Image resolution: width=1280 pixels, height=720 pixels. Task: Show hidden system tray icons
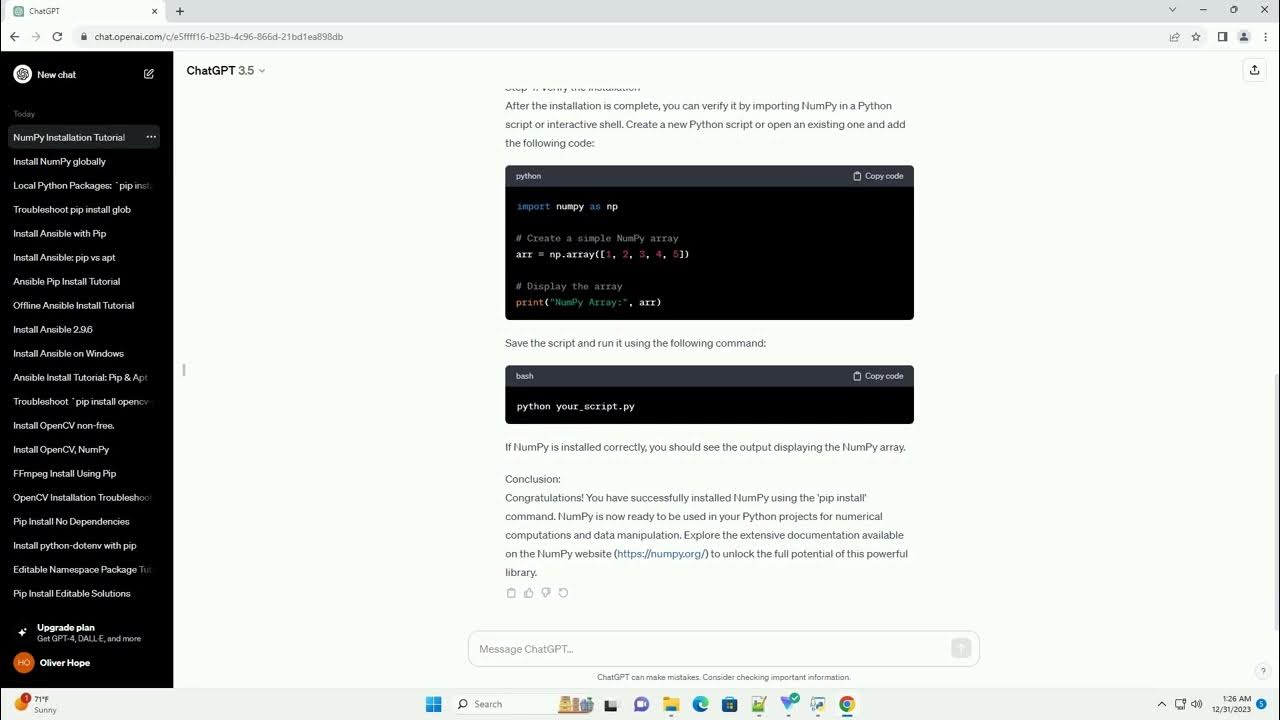point(1162,704)
